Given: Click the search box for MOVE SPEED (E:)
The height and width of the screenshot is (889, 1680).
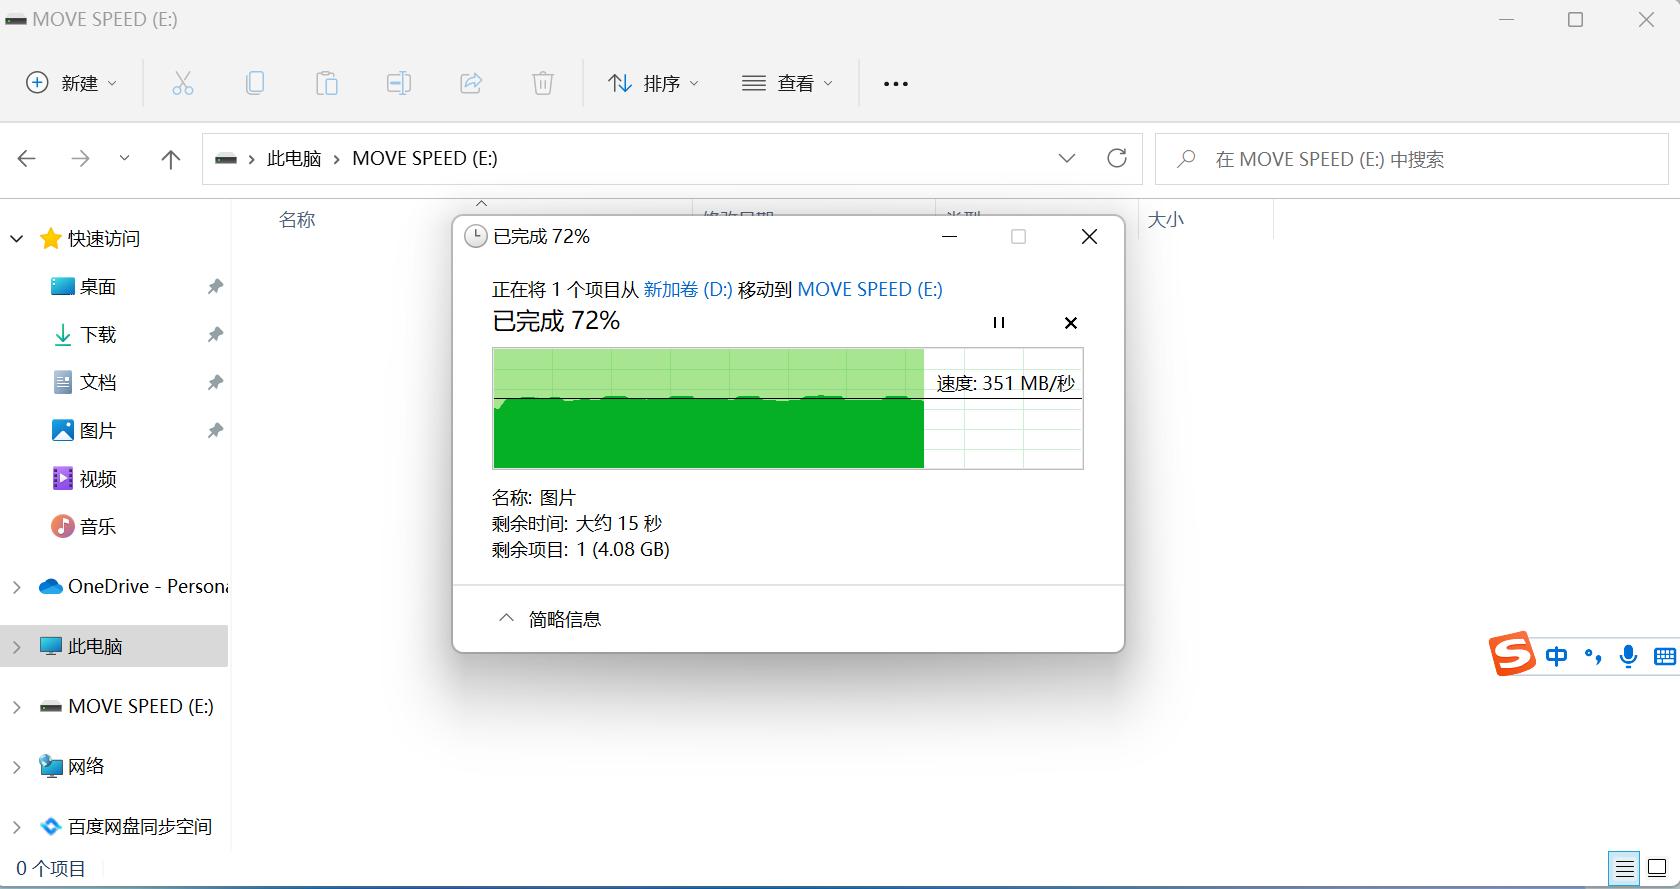Looking at the screenshot, I should tap(1411, 159).
